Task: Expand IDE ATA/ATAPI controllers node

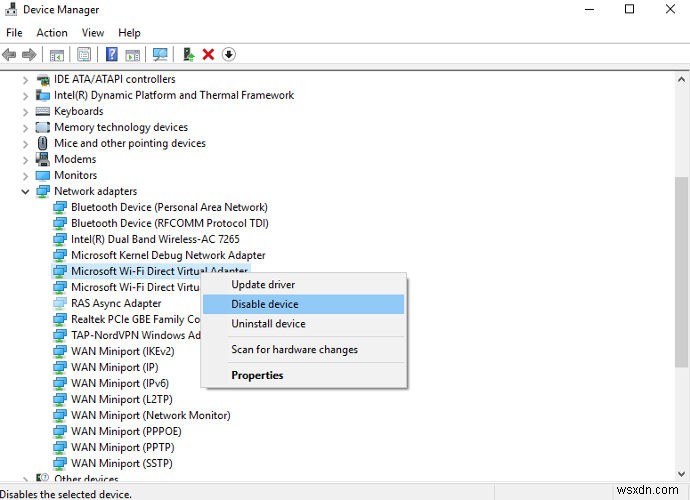Action: tap(25, 80)
